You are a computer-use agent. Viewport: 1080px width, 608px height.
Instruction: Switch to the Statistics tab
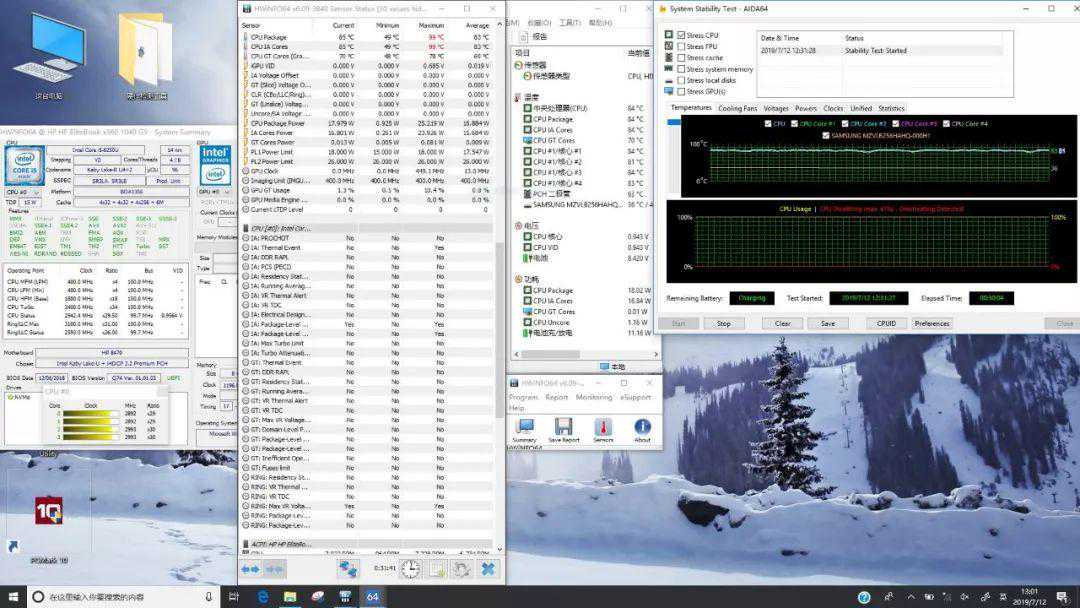[890, 108]
